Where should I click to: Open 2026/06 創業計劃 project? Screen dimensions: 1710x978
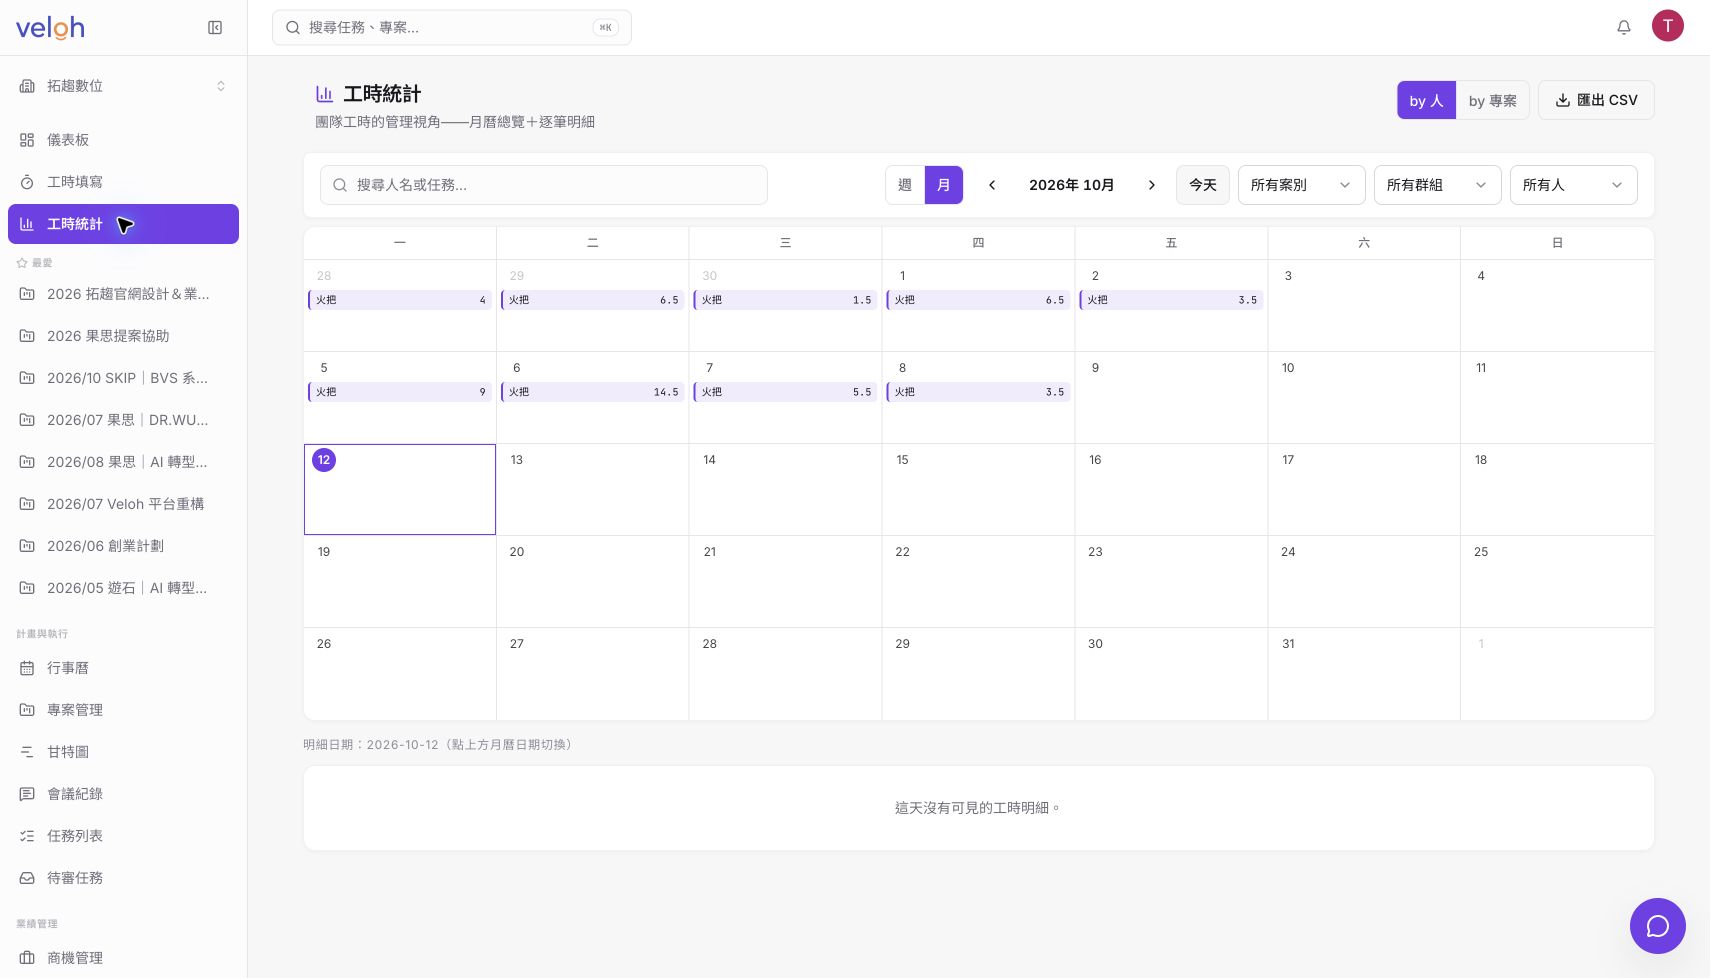pos(123,546)
